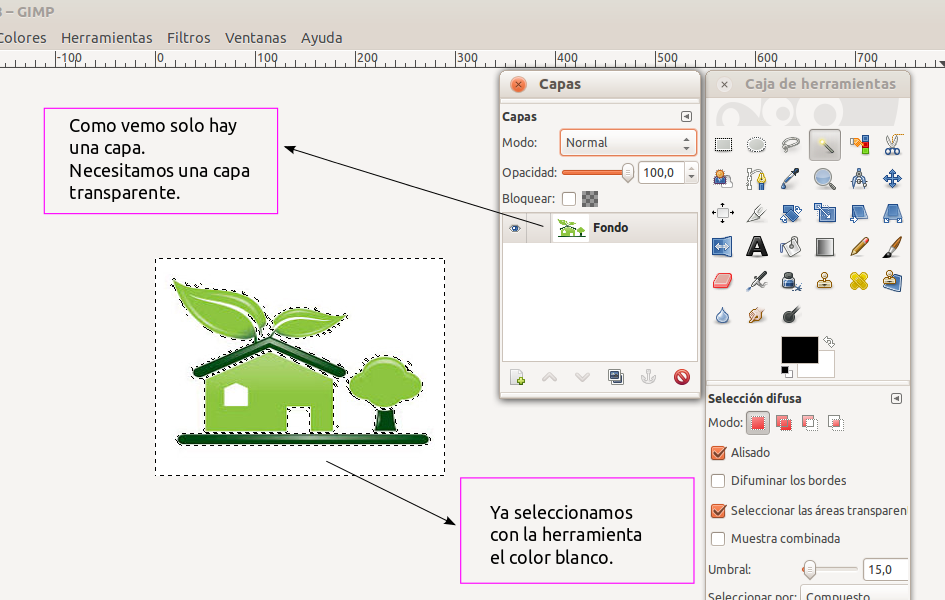This screenshot has width=945, height=600.
Task: Select the Paths tool
Action: click(x=756, y=179)
